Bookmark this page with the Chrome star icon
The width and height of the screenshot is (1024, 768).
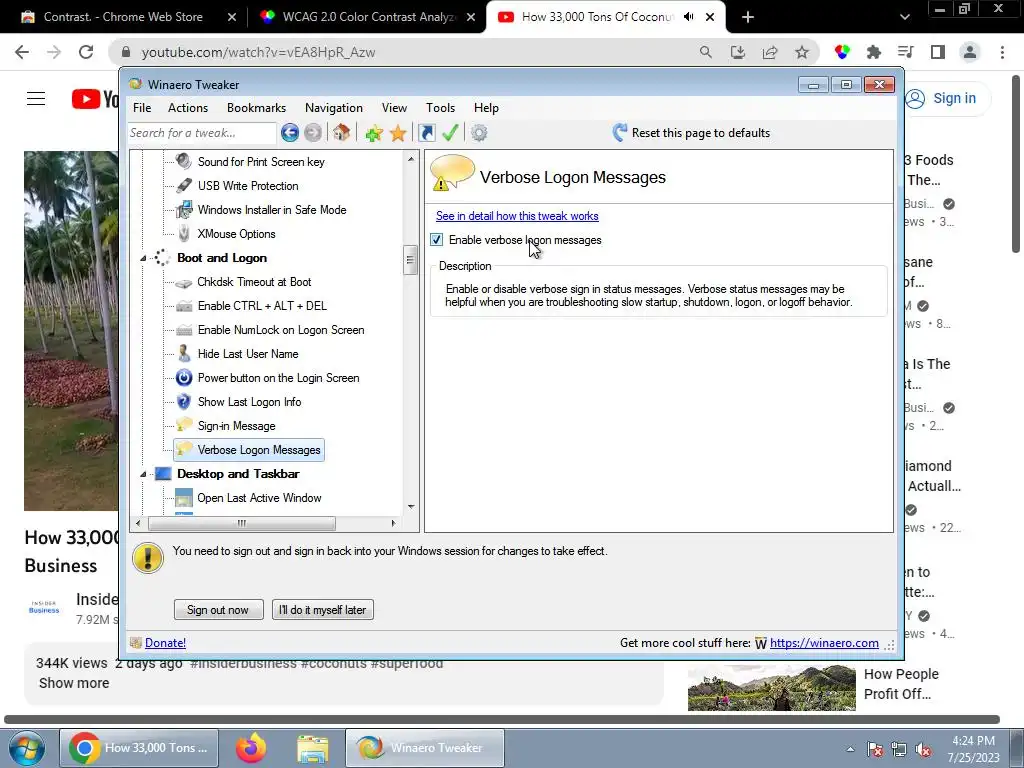tap(802, 52)
